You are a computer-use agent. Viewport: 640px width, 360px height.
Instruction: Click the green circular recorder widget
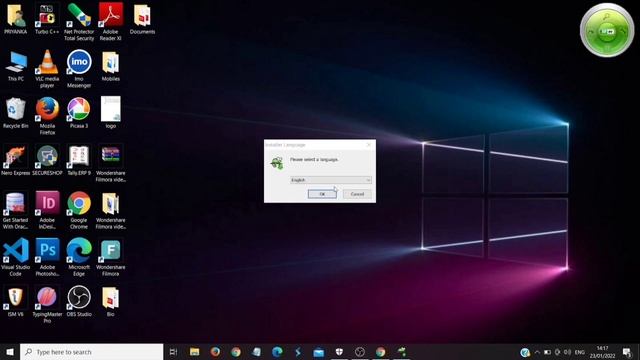click(x=607, y=31)
